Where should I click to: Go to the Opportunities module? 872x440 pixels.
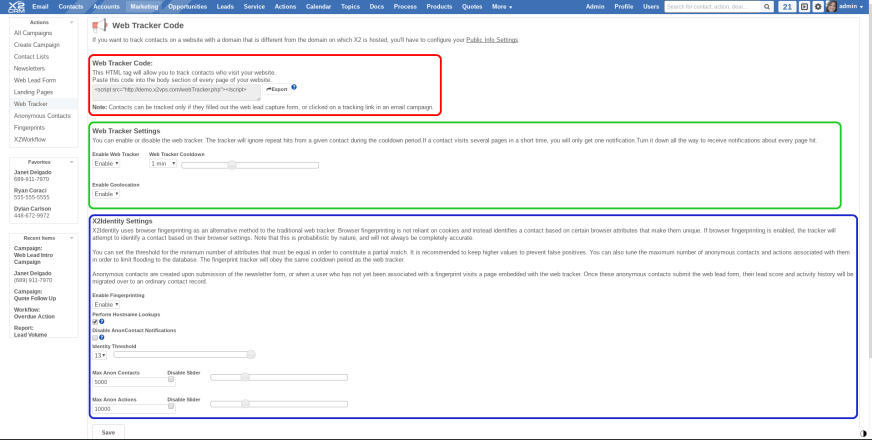[x=187, y=7]
